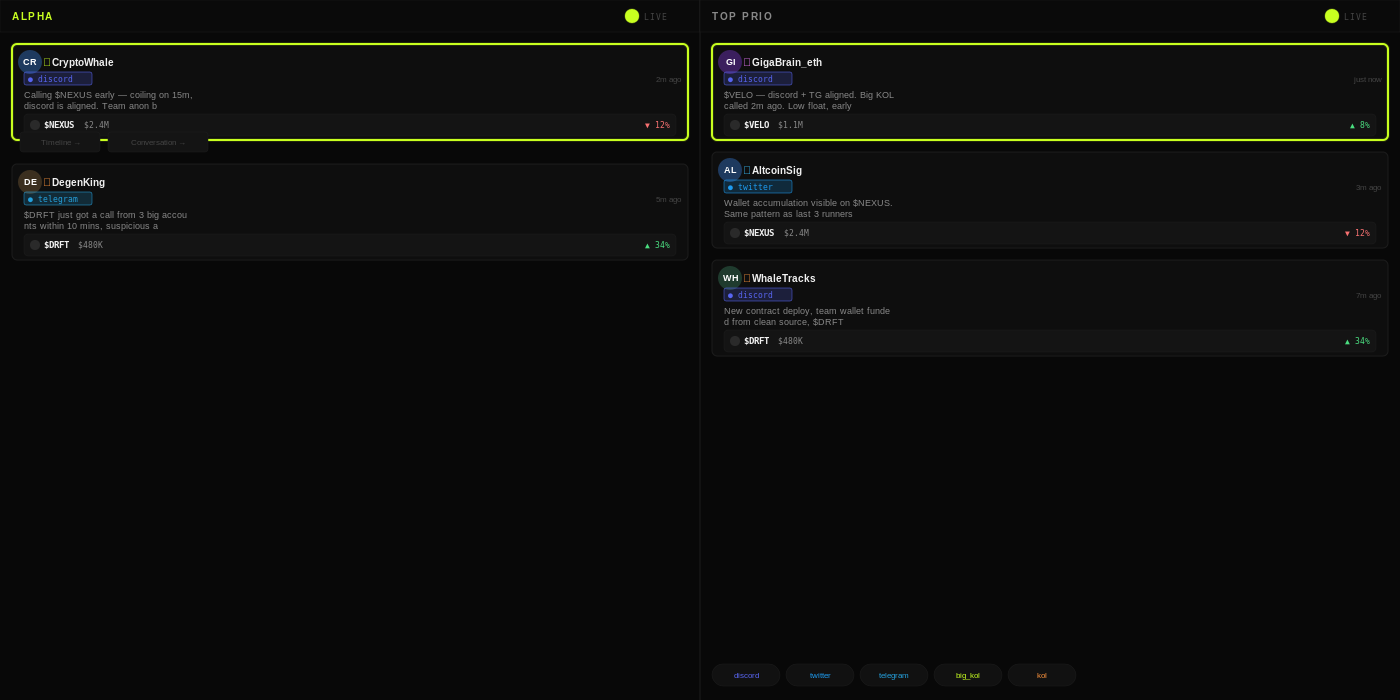Click the 'Calling $NEXUS early' message text

click(x=108, y=100)
